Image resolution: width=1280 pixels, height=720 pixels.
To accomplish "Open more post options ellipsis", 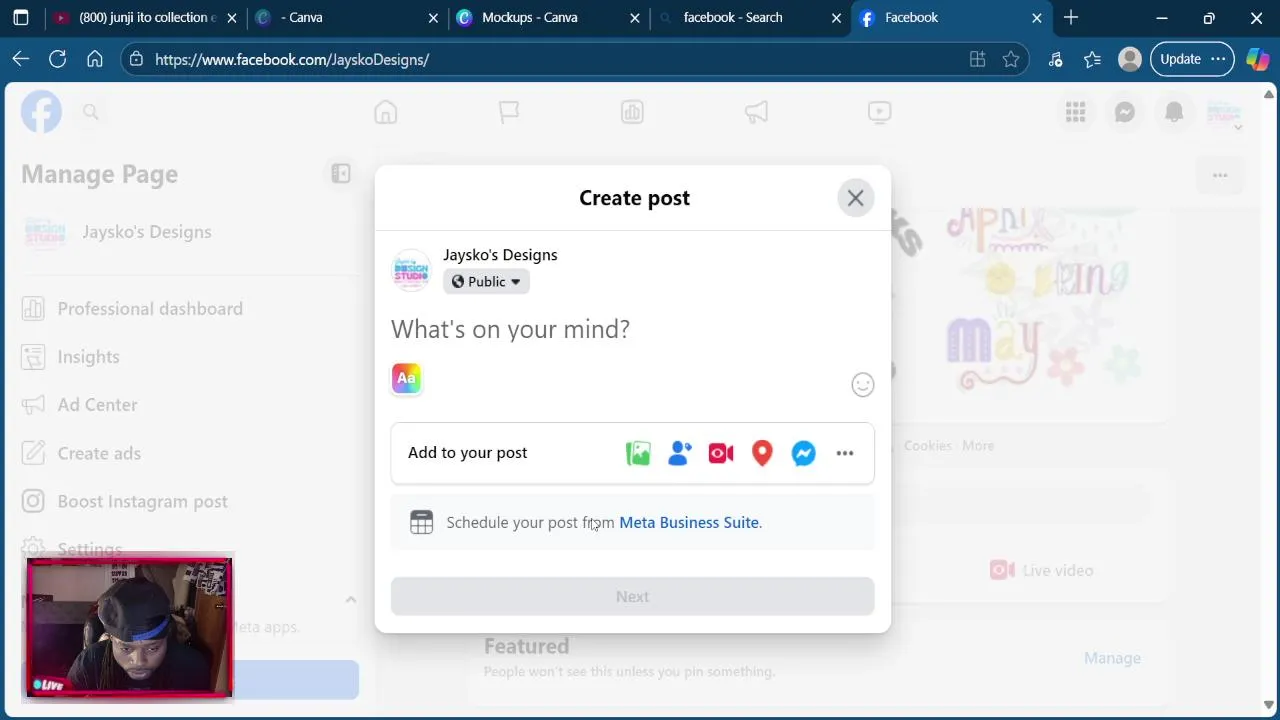I will (845, 453).
